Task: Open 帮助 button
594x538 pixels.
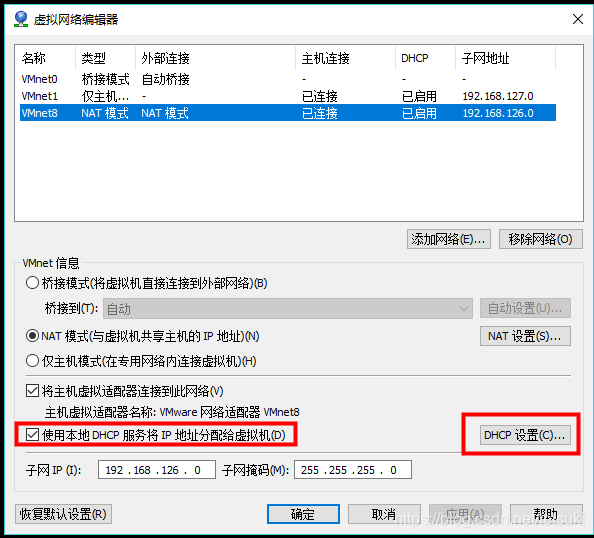Action: point(546,514)
